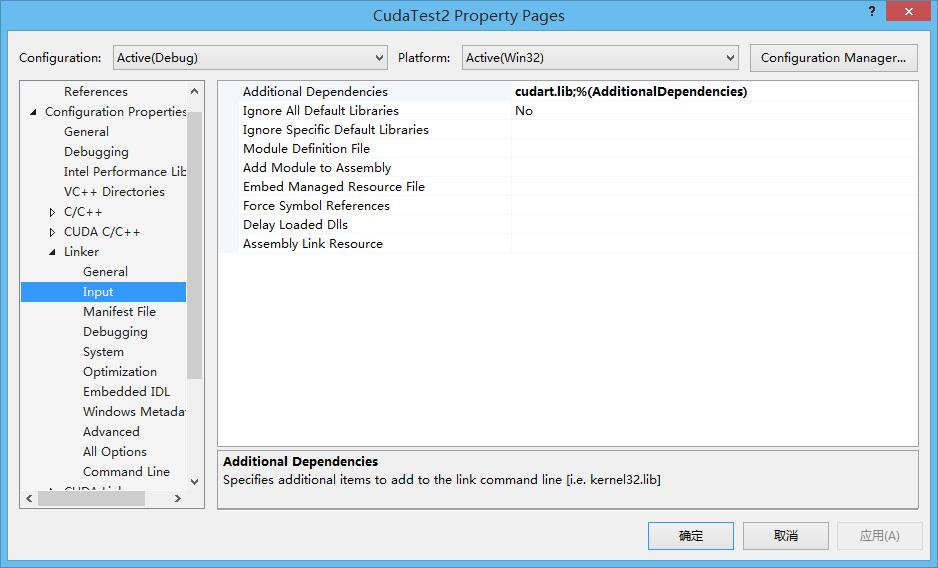Viewport: 938px width, 568px height.
Task: Select Optimization under Linker
Action: [x=120, y=372]
